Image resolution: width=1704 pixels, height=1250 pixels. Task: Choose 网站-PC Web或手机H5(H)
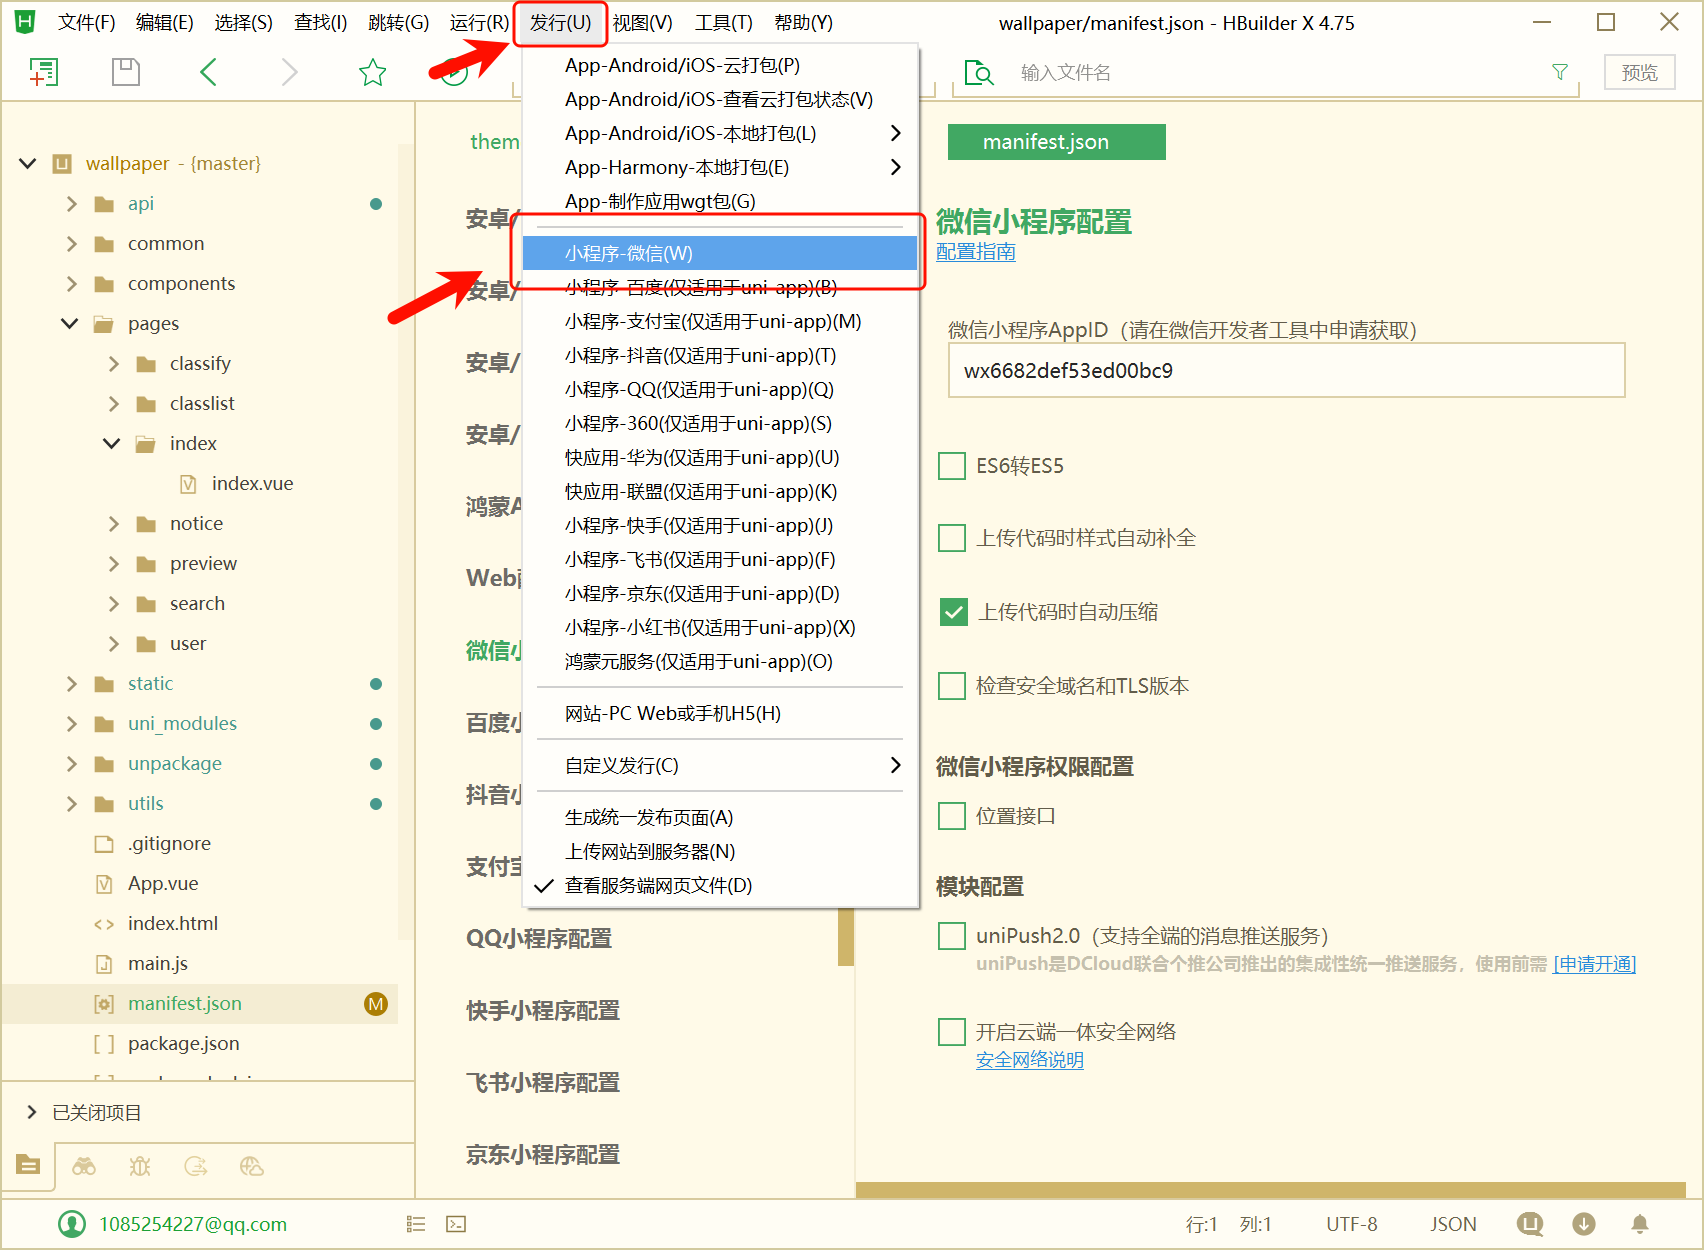tap(720, 714)
